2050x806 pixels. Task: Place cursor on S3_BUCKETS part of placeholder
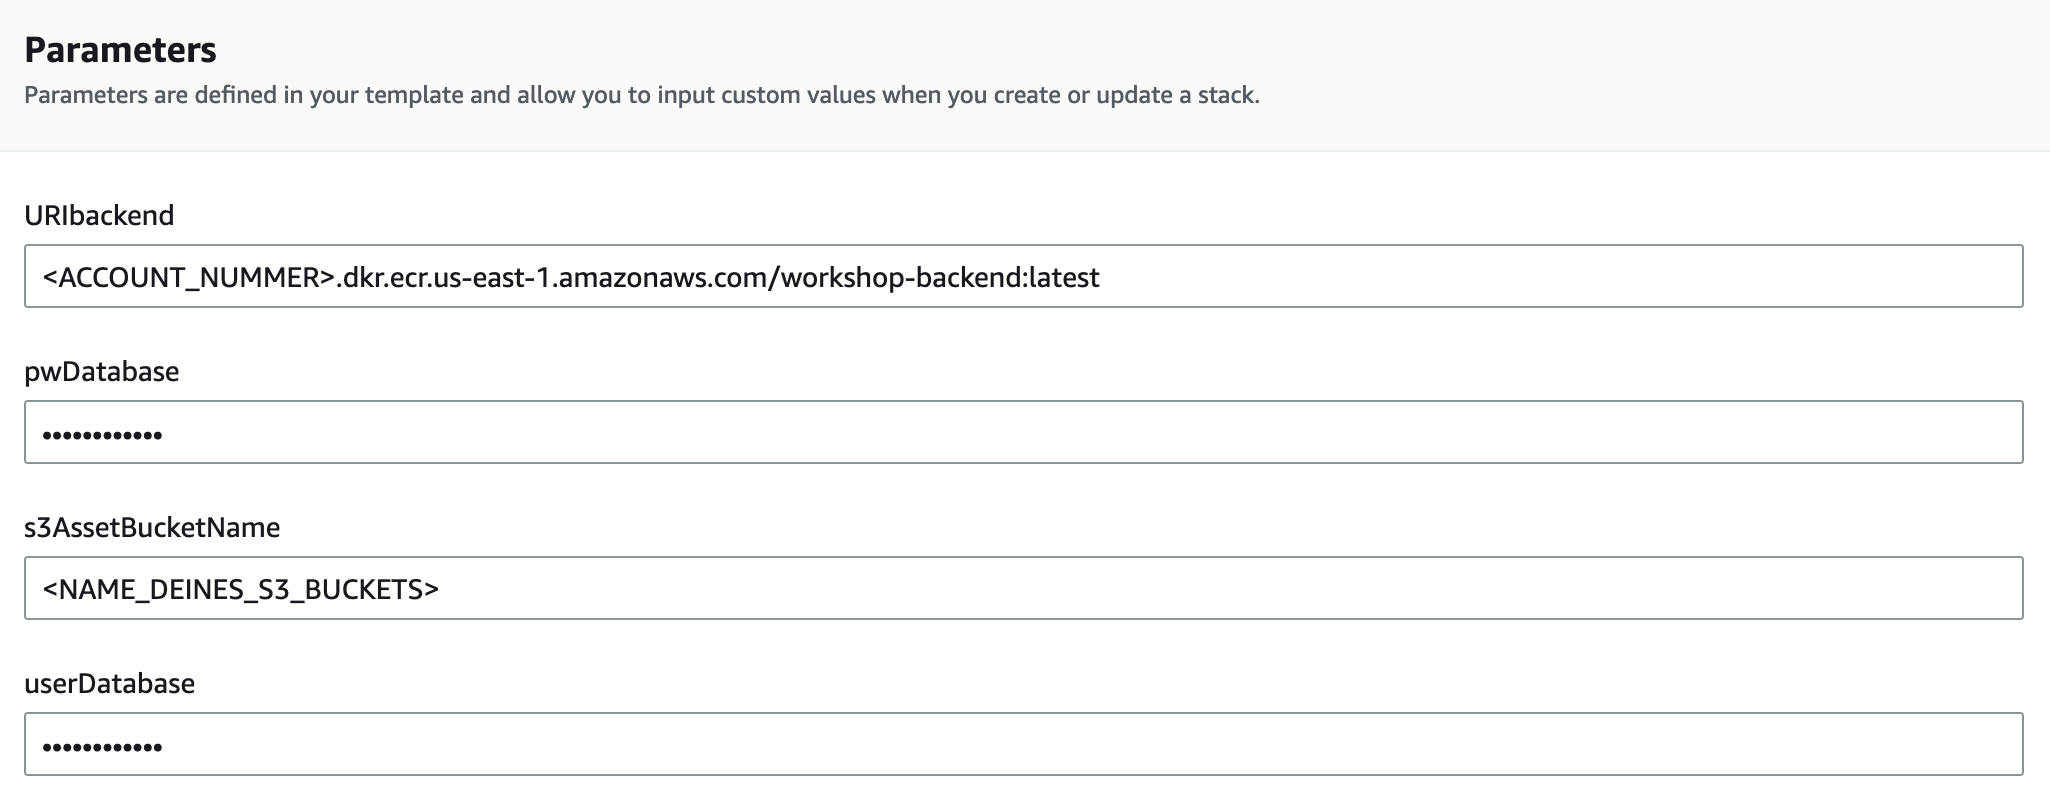tap(341, 589)
